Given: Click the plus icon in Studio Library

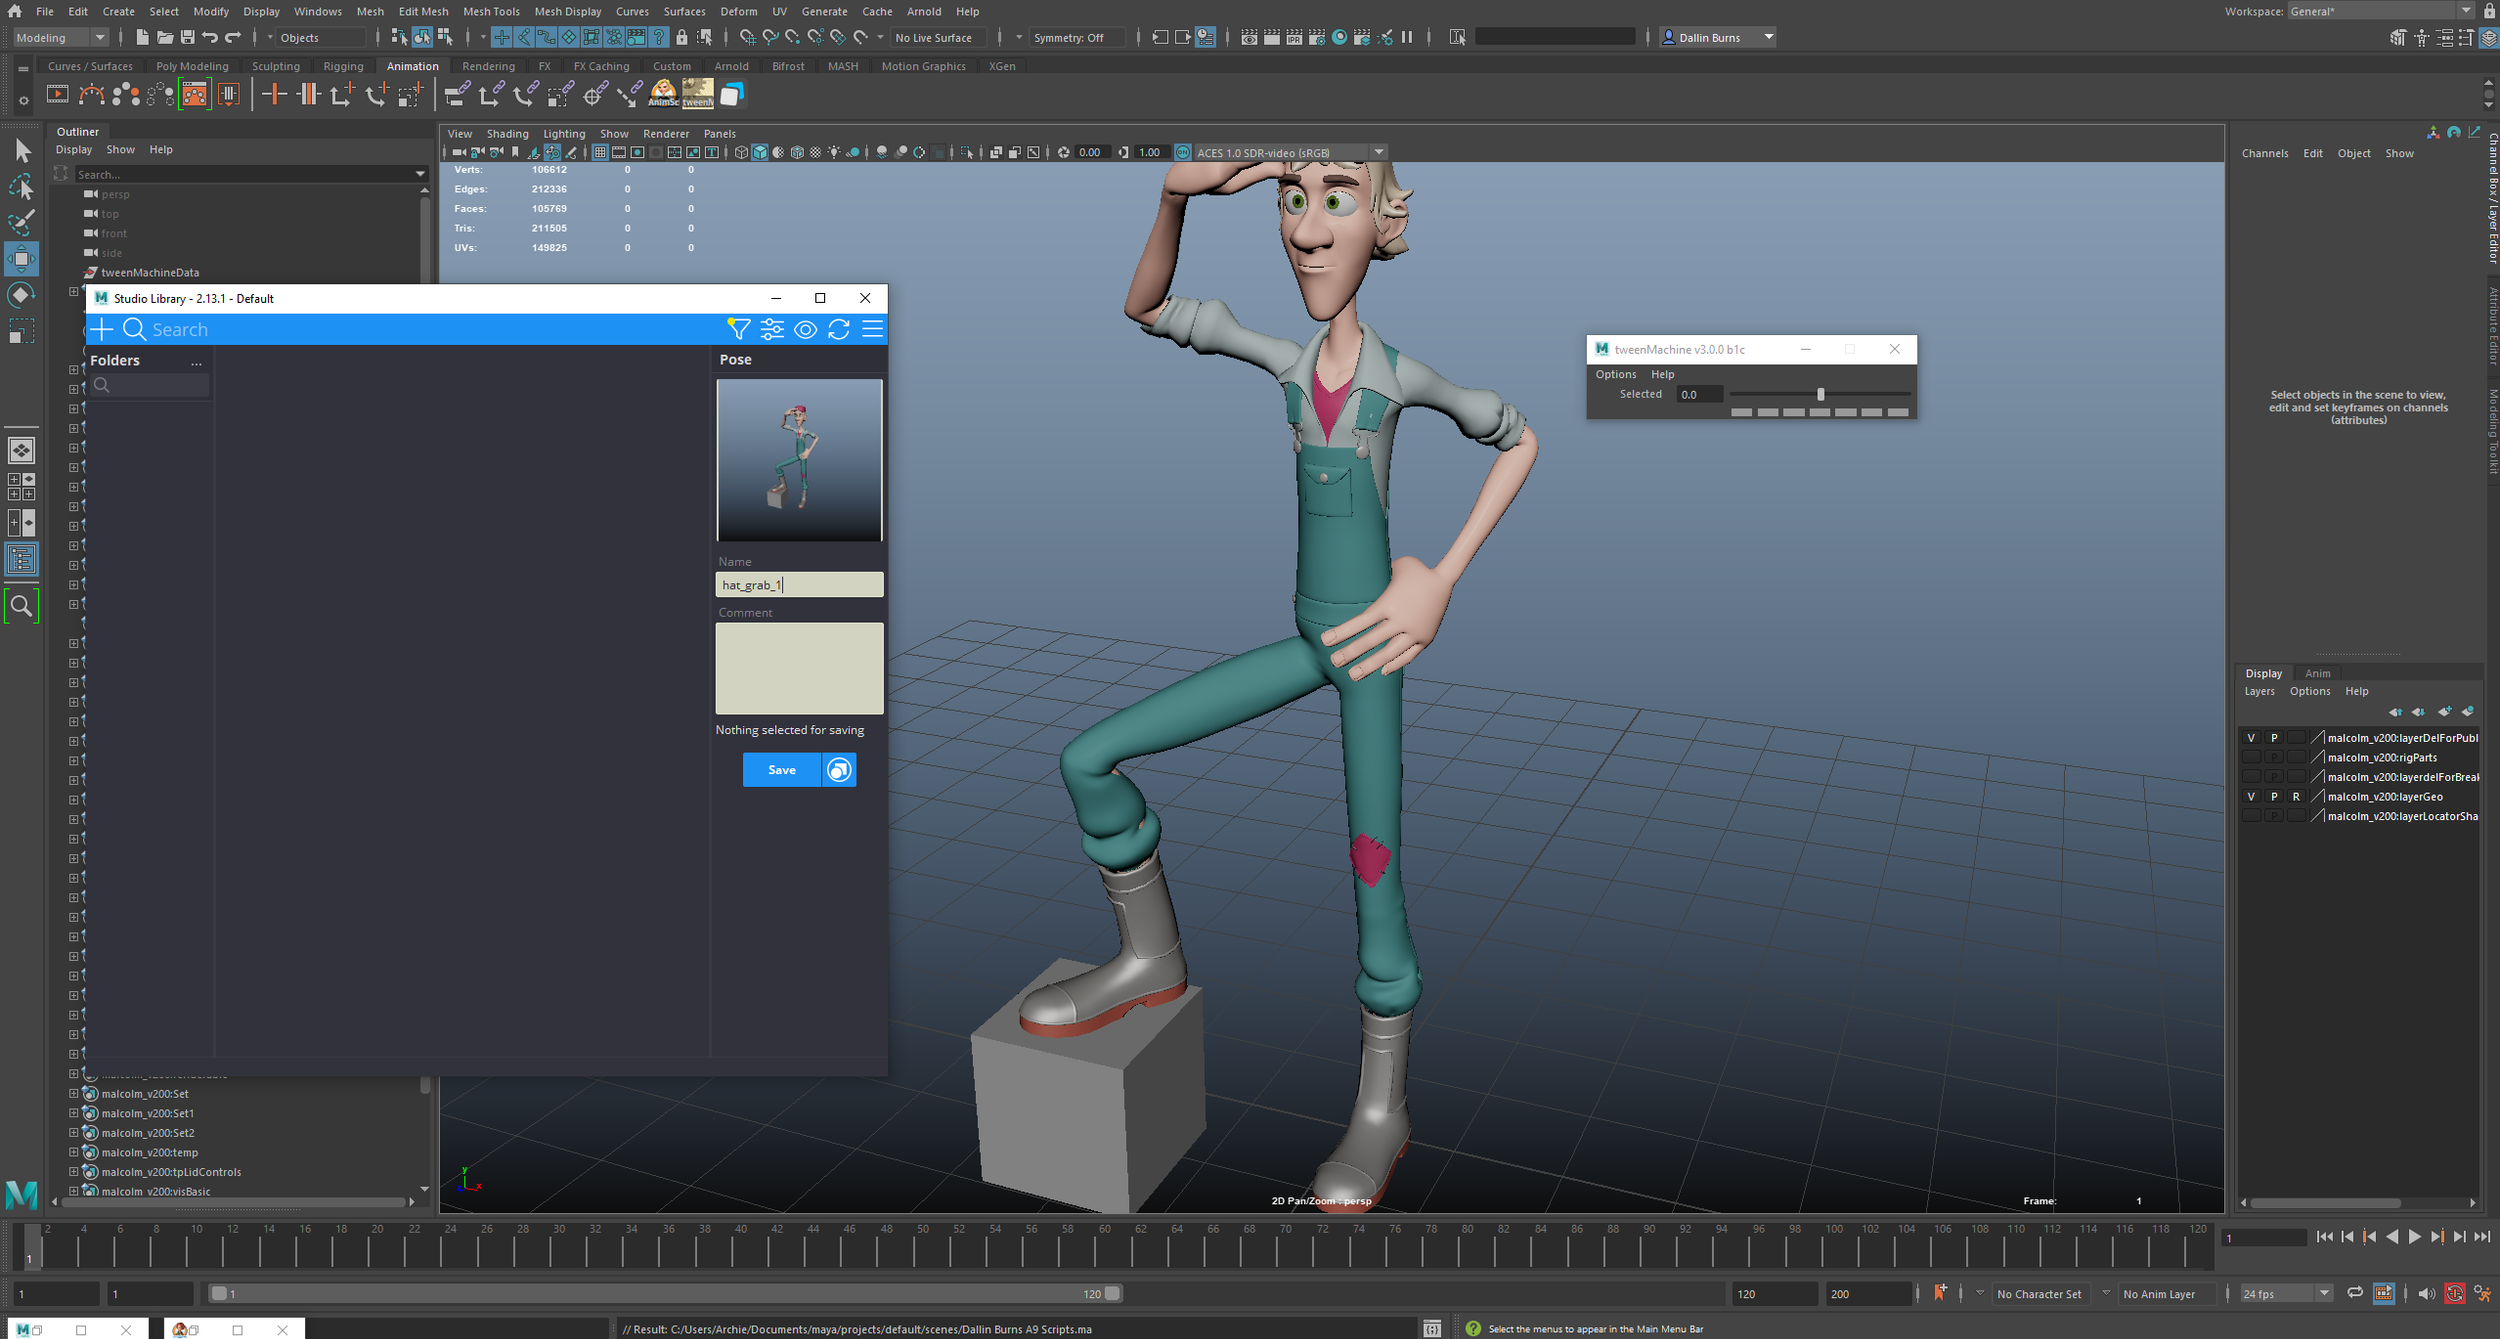Looking at the screenshot, I should coord(102,329).
